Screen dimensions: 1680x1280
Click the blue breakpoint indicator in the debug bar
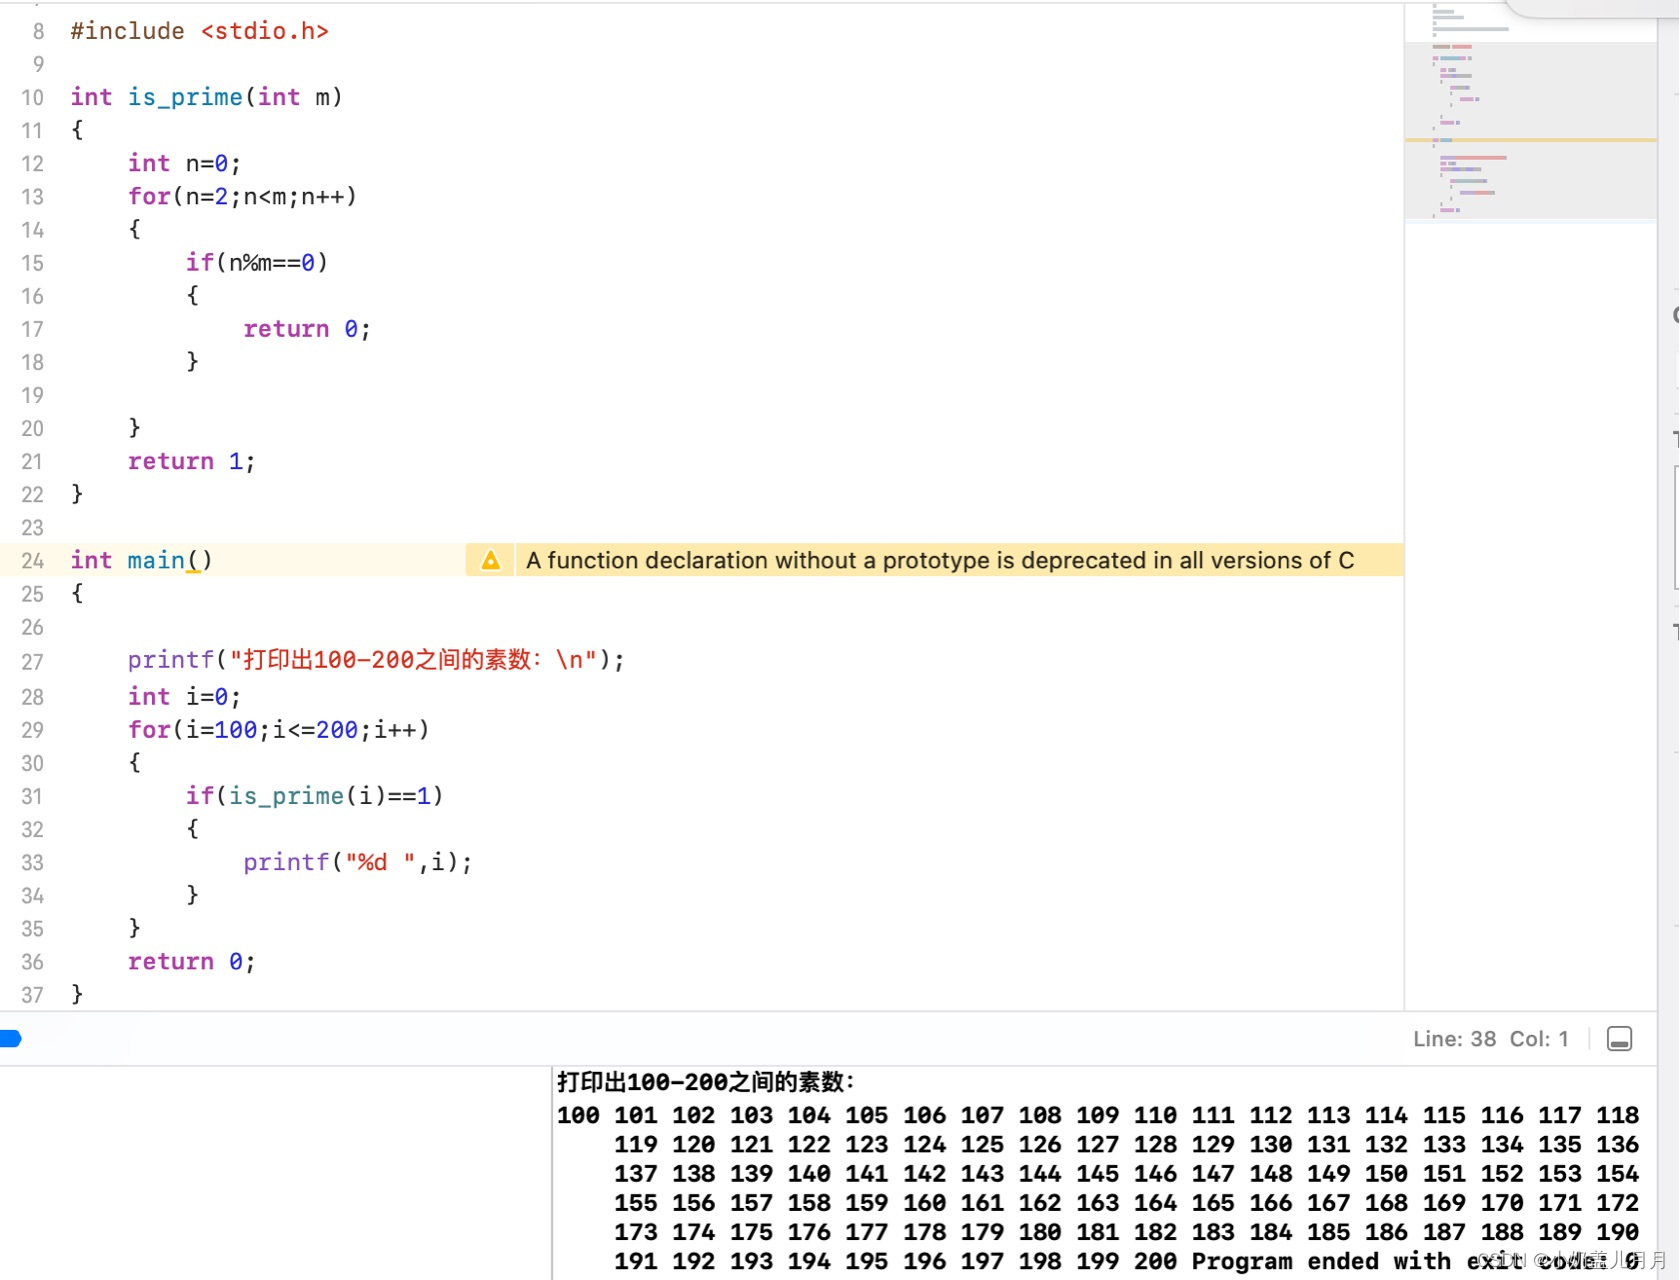click(11, 1038)
